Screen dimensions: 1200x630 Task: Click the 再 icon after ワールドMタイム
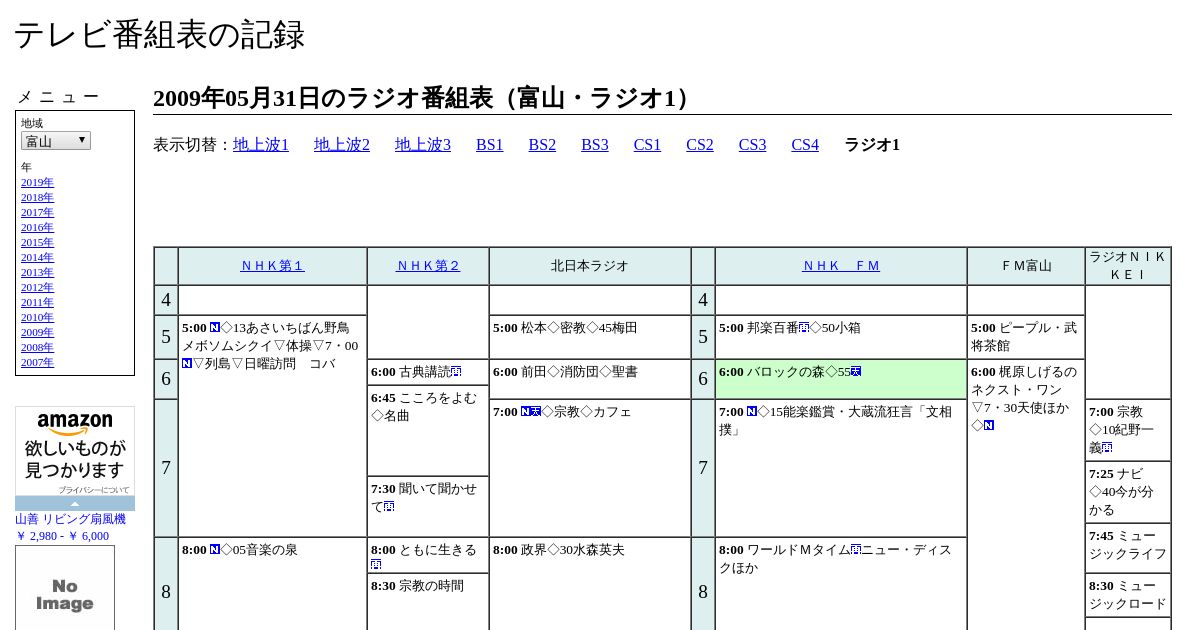(856, 549)
